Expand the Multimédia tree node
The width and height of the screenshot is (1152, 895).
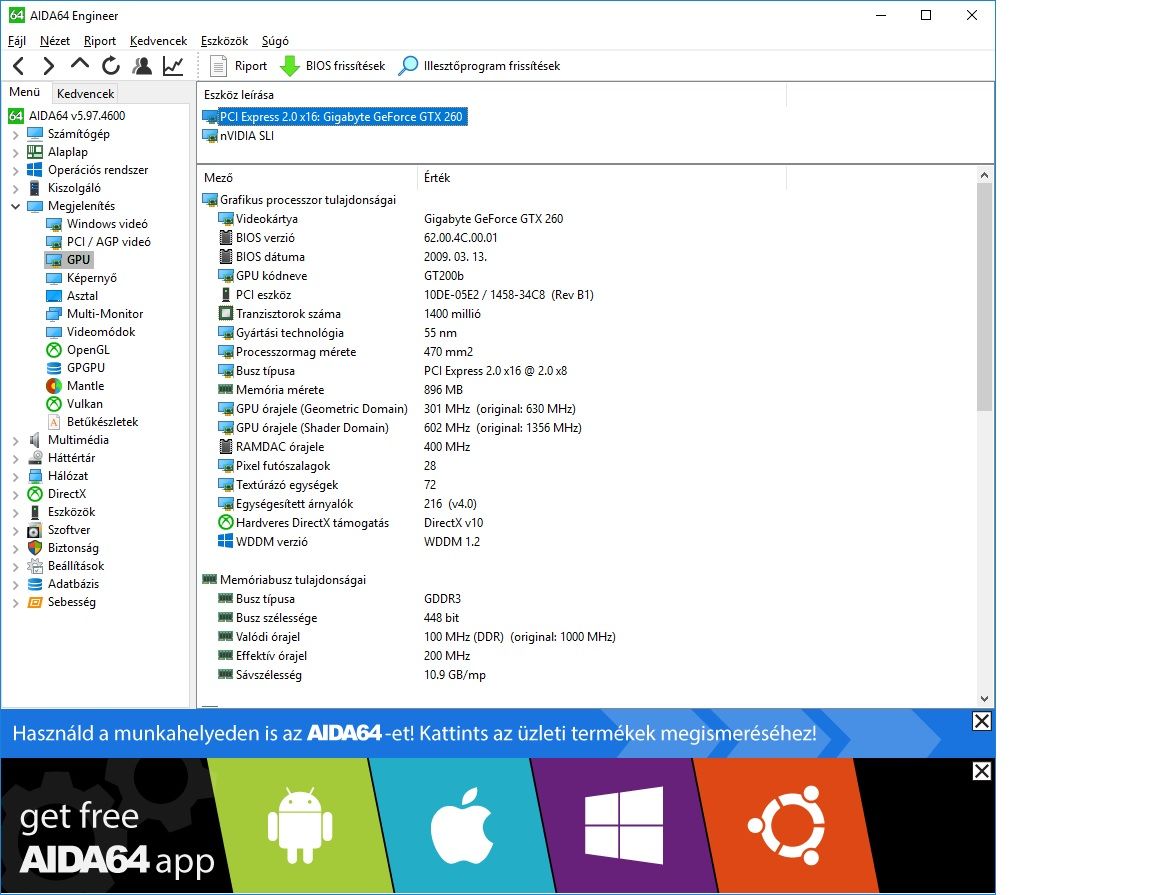(x=15, y=440)
